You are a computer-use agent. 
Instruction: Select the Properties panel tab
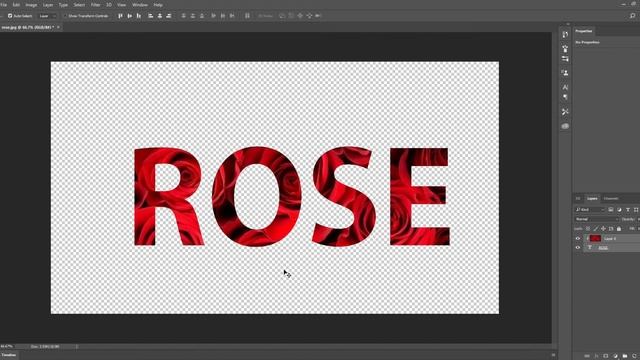coord(584,31)
